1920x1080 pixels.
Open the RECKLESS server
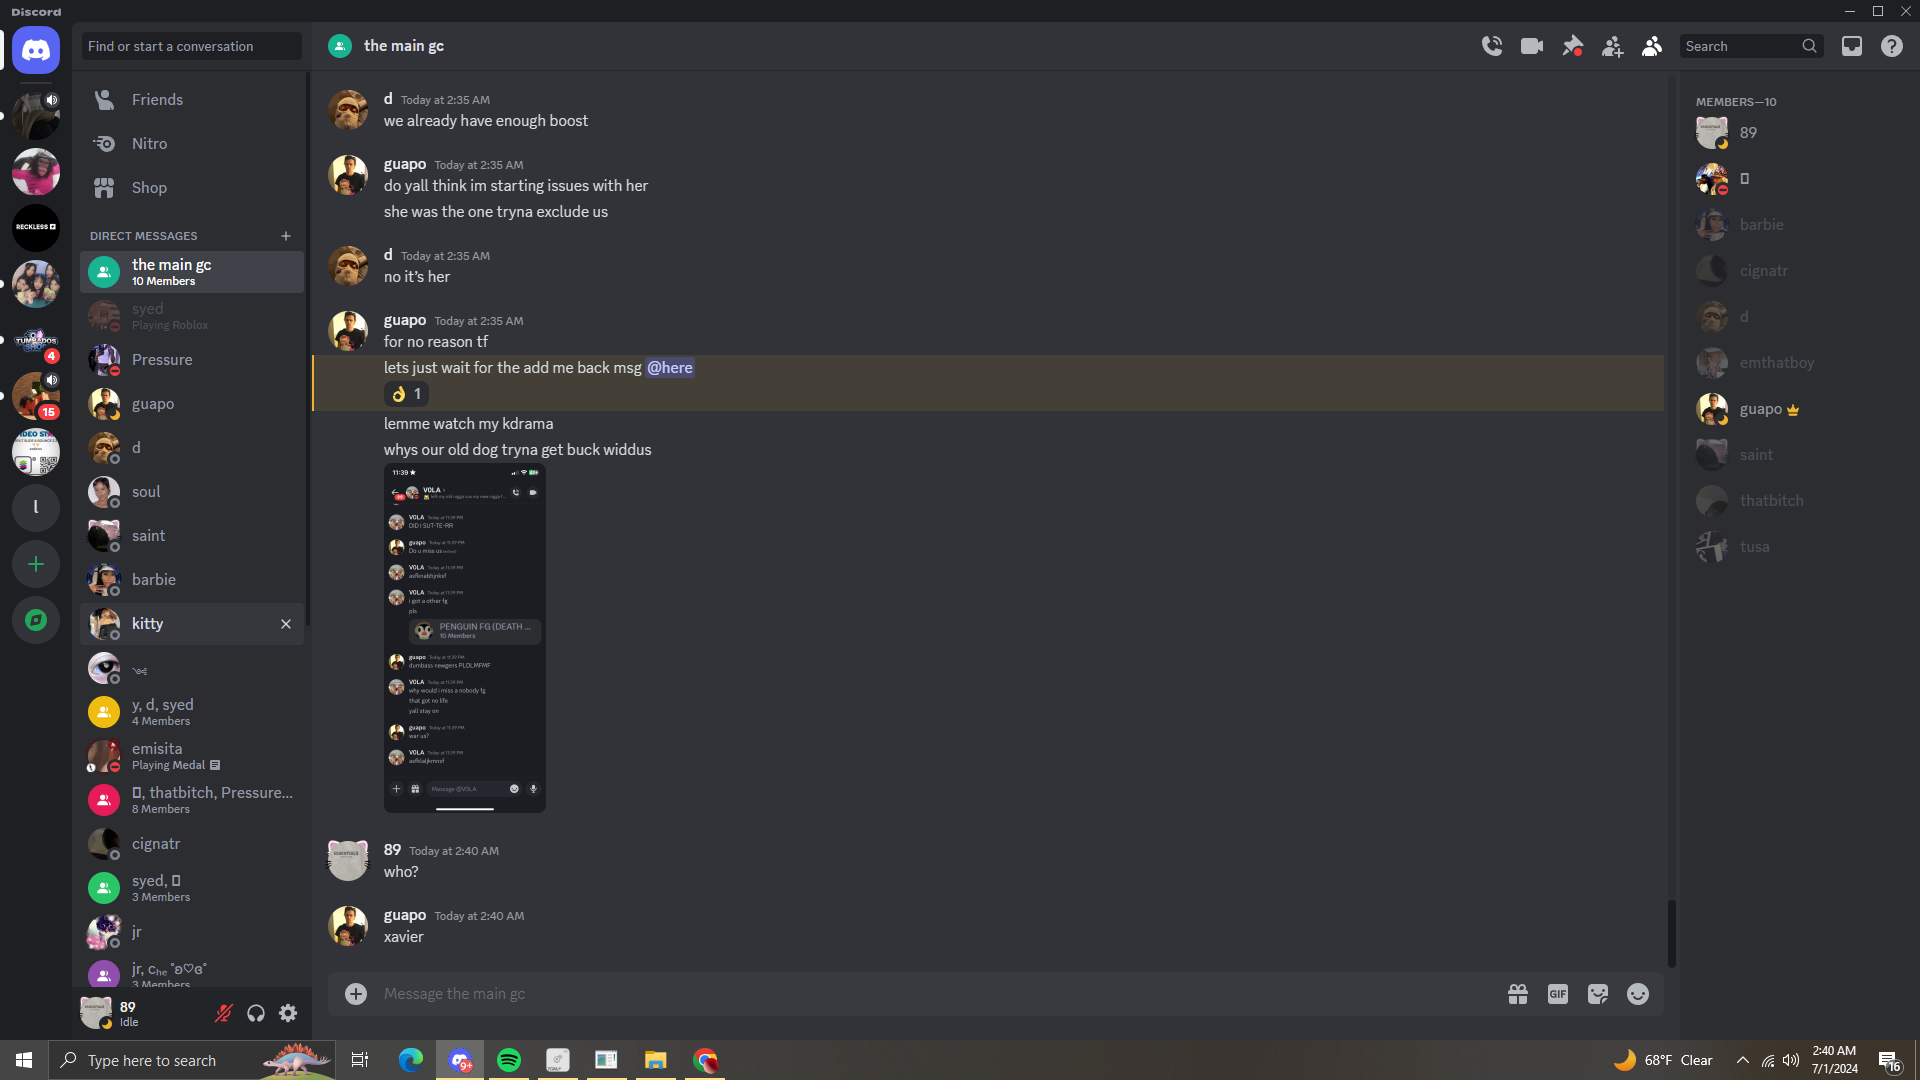click(x=36, y=228)
